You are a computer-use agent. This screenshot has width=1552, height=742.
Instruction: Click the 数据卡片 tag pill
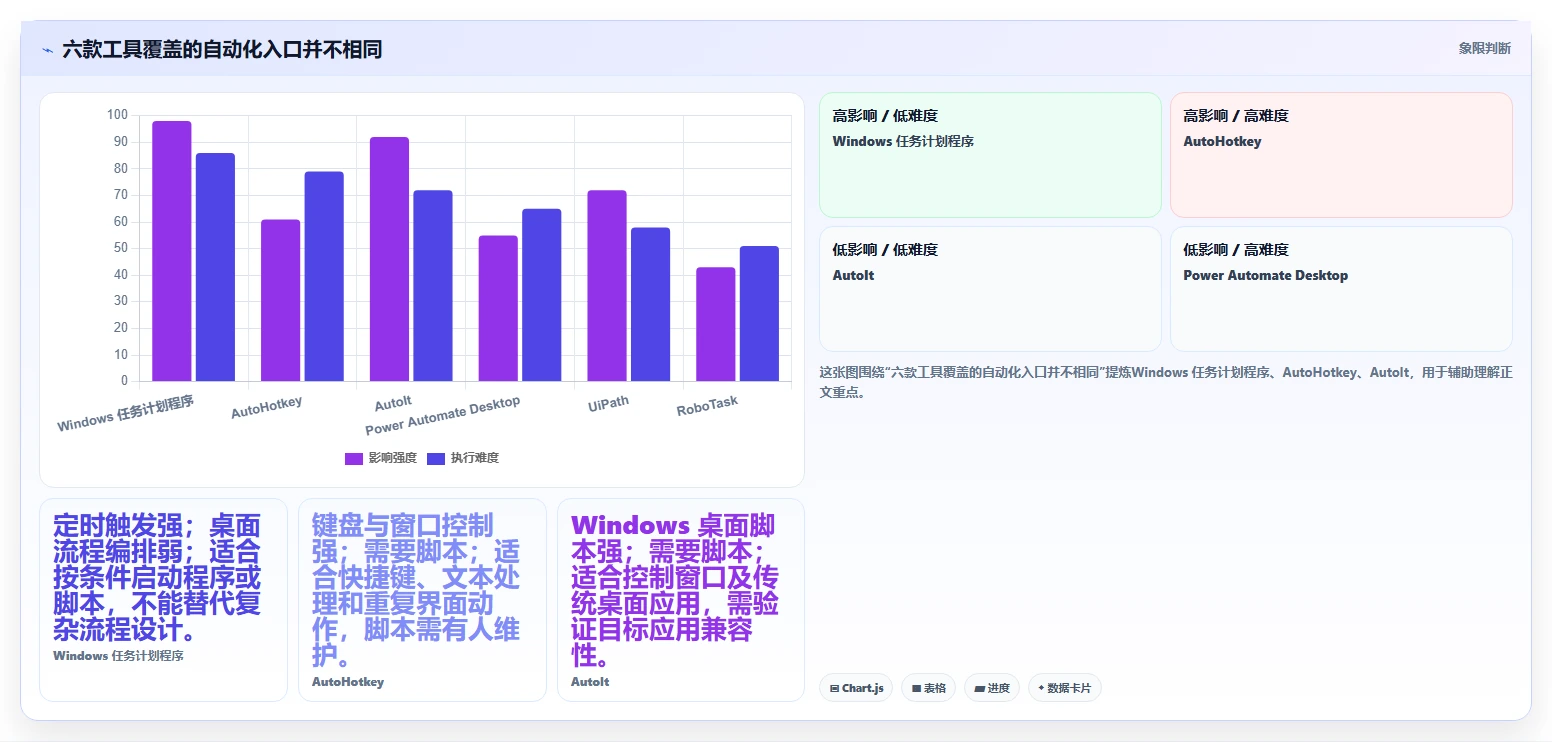pyautogui.click(x=1065, y=688)
